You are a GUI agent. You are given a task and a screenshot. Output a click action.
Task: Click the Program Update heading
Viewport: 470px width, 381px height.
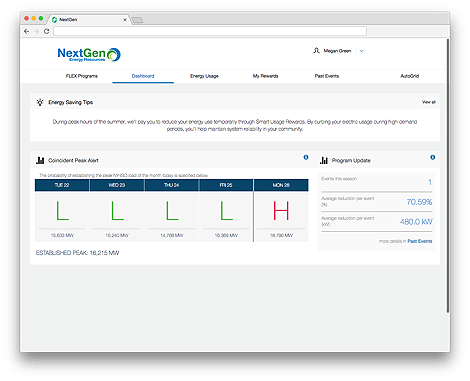point(351,160)
